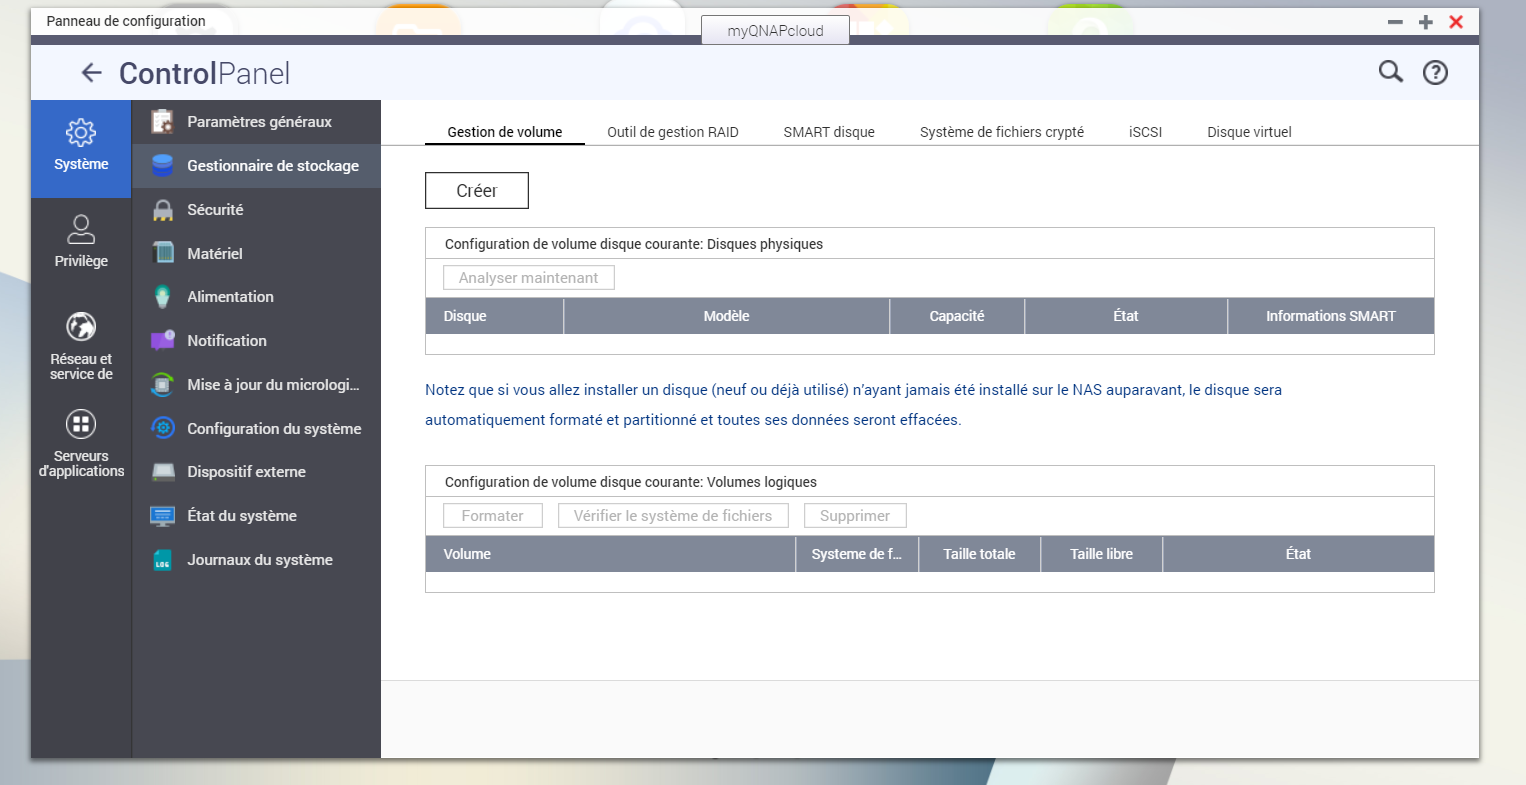Switch to Disque virtuel tab
Image resolution: width=1526 pixels, height=785 pixels.
pyautogui.click(x=1249, y=132)
